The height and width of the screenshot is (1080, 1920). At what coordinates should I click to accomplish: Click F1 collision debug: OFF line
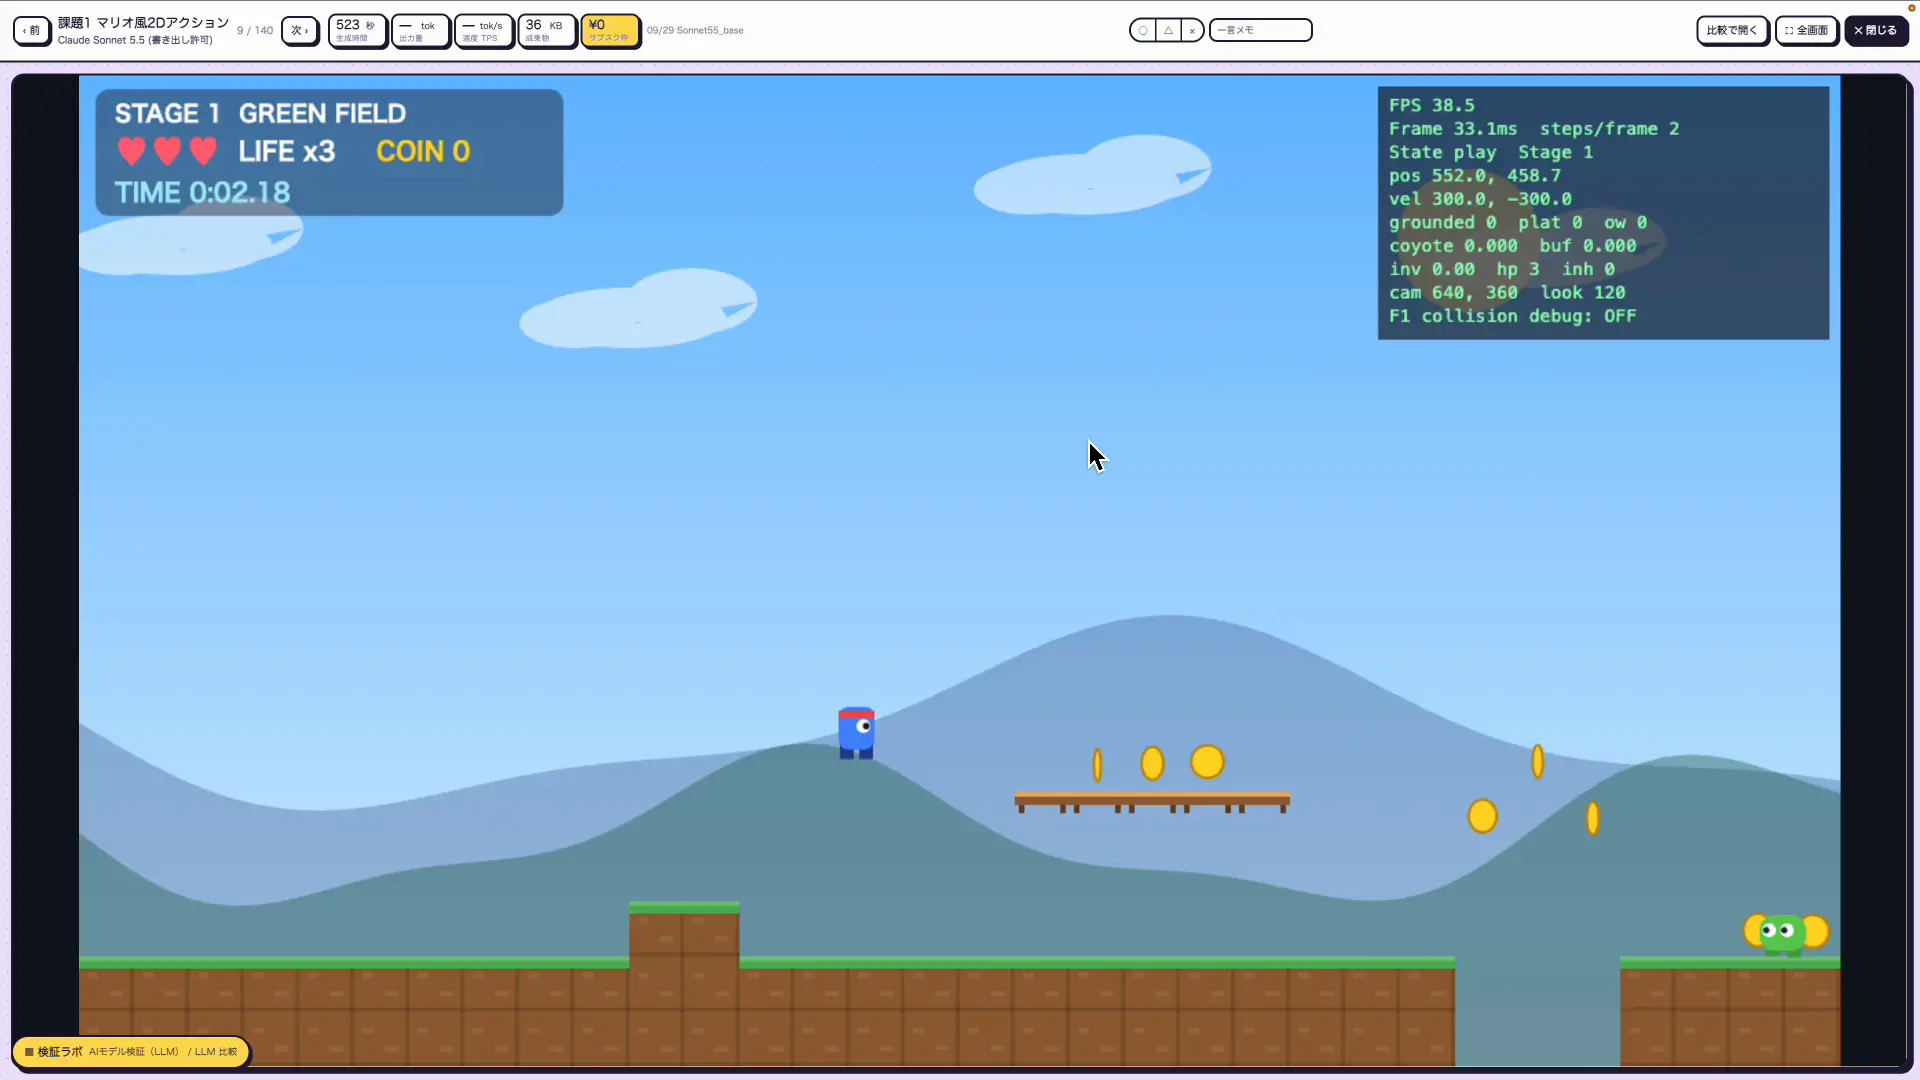tap(1512, 316)
